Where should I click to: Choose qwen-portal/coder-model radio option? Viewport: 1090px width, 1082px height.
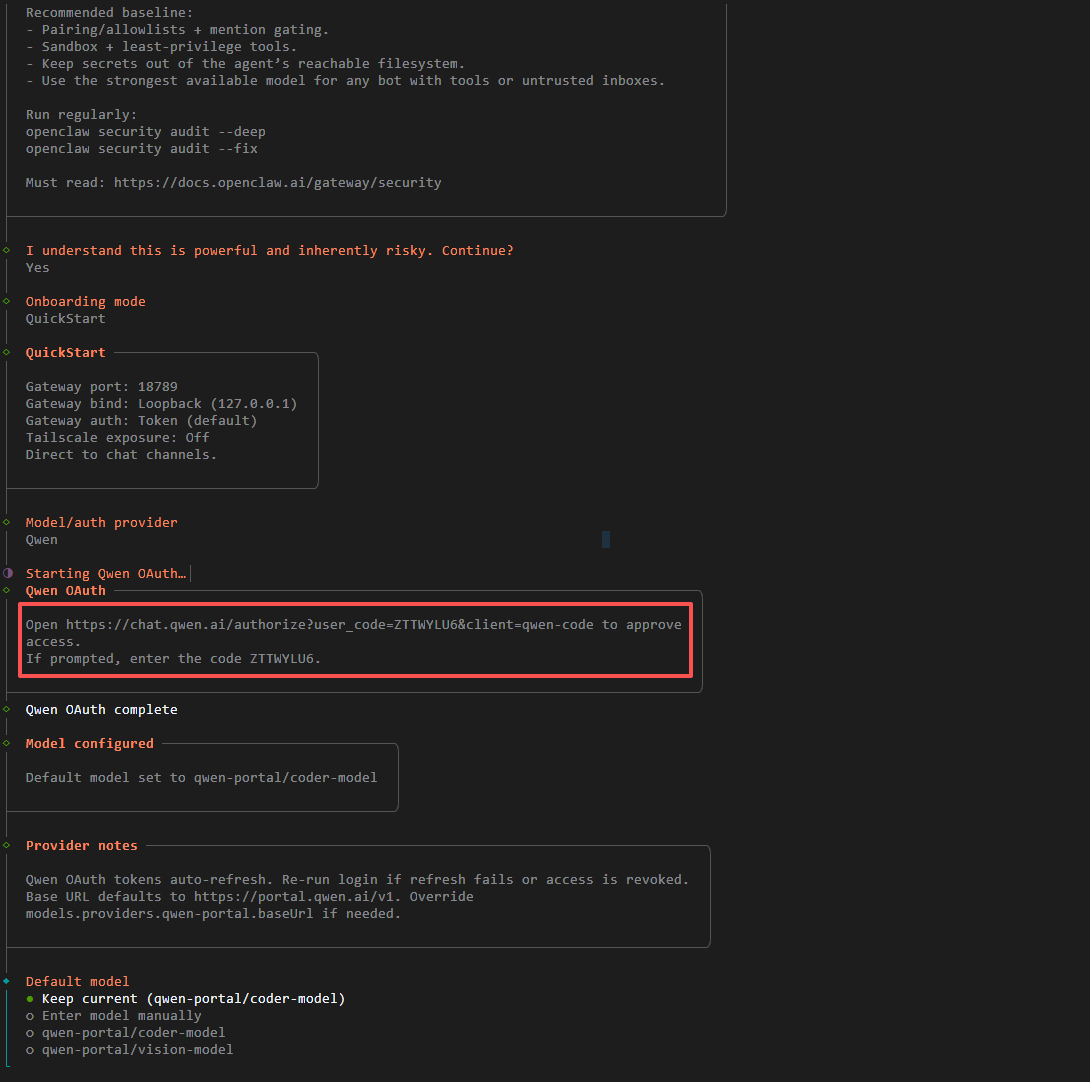[126, 1033]
